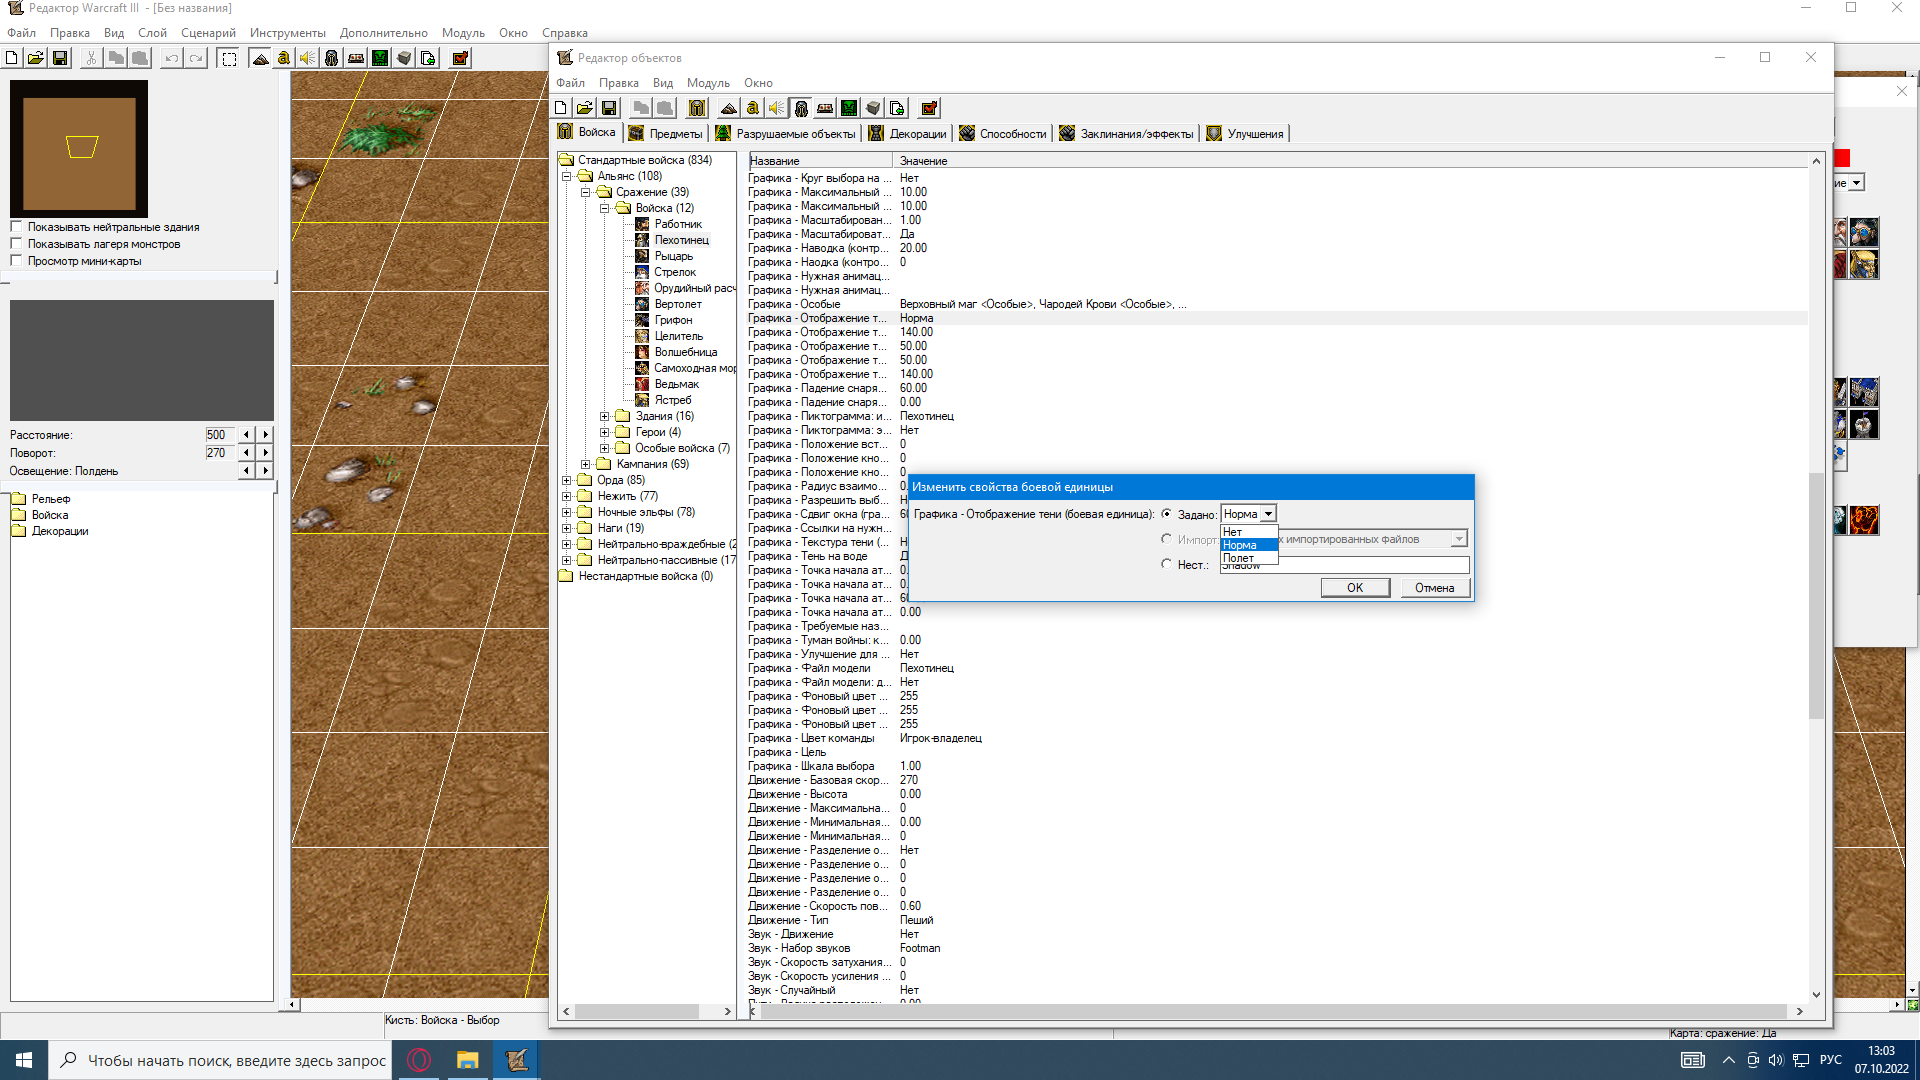
Task: Open the Sound Editor speaker icon in the Object Editor
Action: click(x=777, y=108)
